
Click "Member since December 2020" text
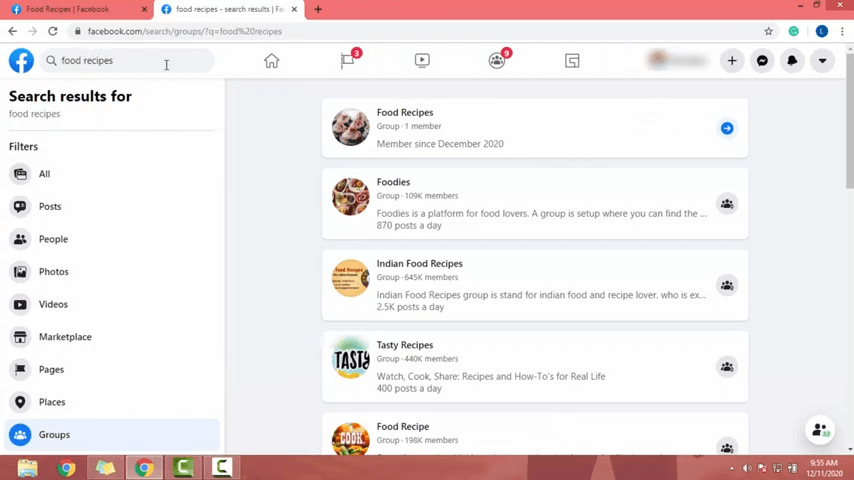(x=440, y=144)
